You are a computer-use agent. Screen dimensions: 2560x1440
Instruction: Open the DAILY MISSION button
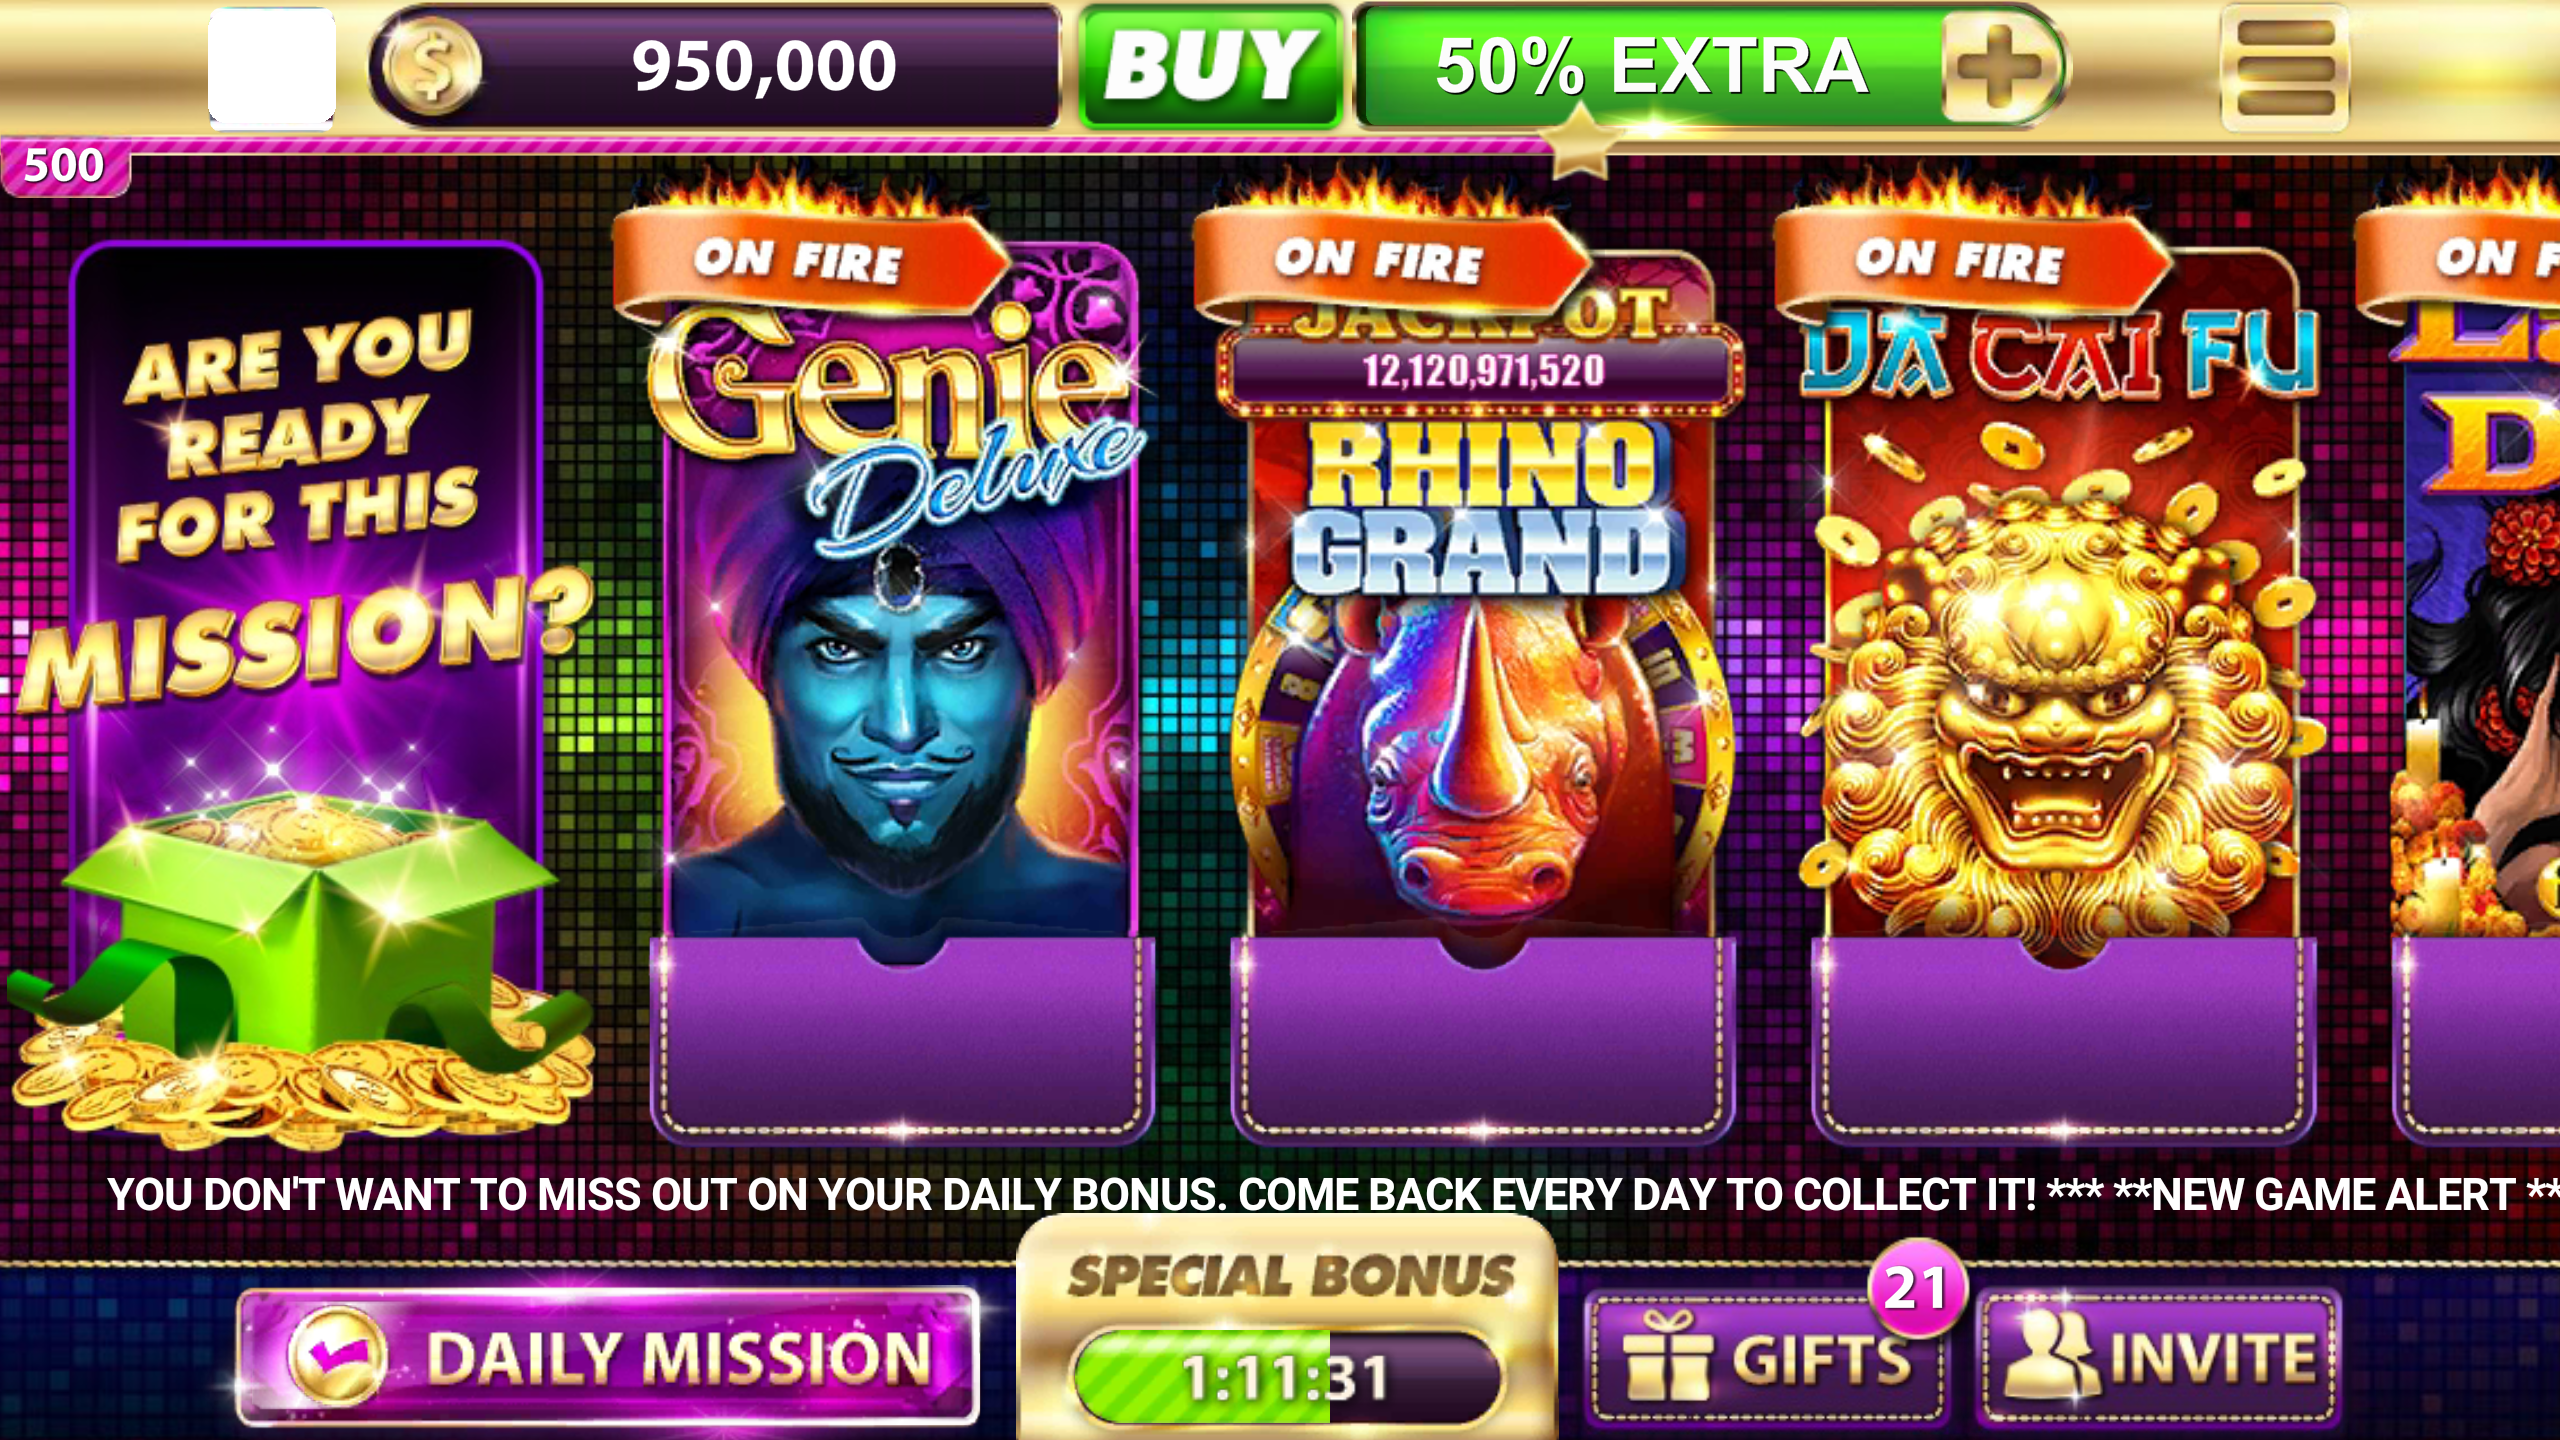point(608,1356)
